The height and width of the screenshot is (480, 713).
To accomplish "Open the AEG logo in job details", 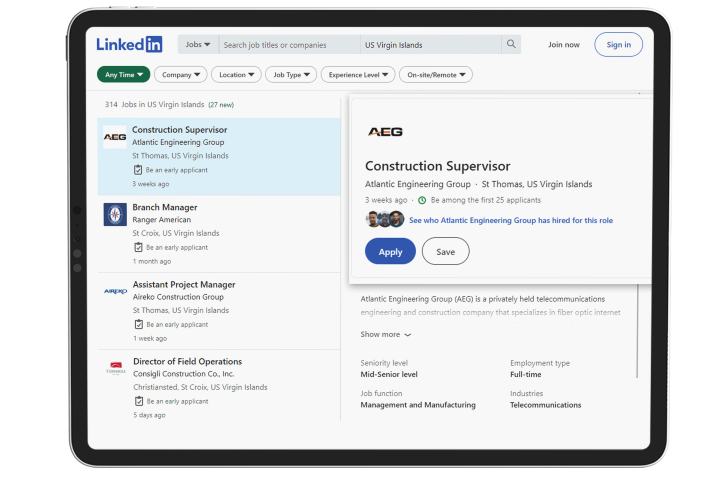I will (x=385, y=132).
